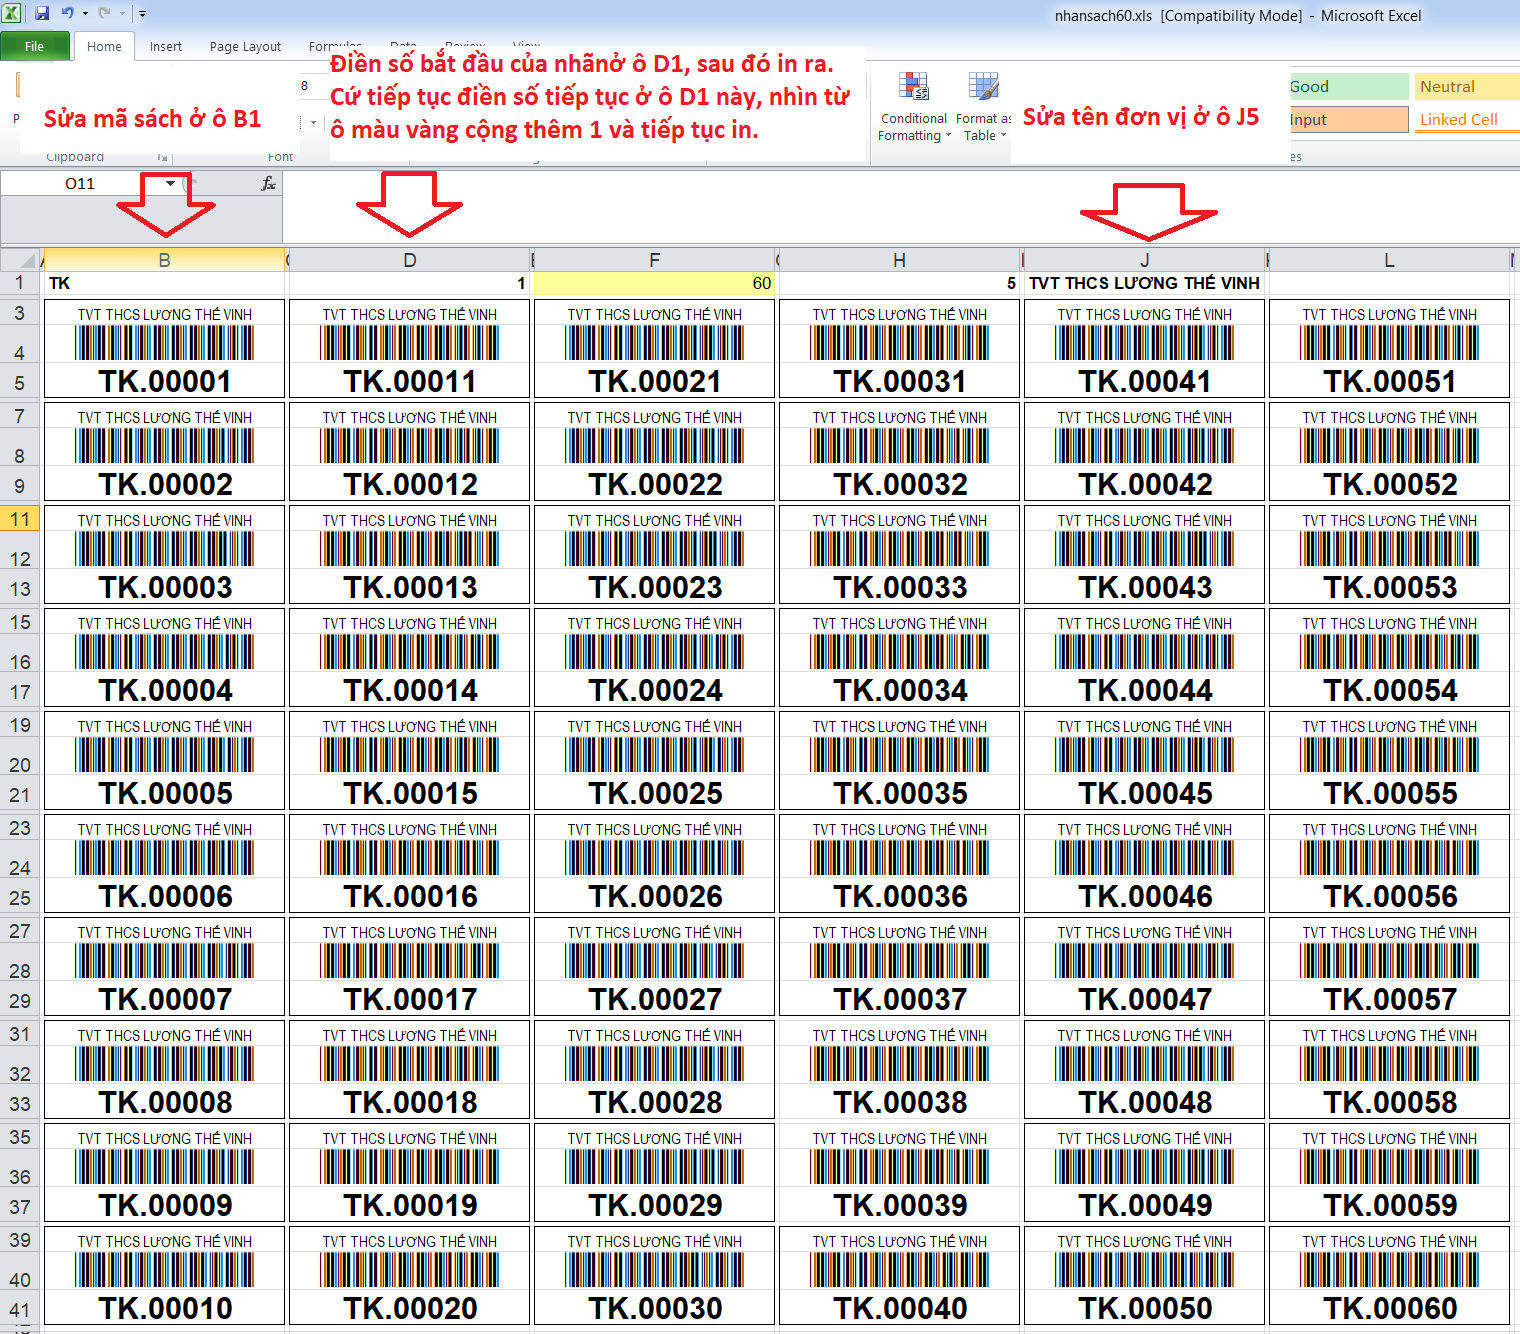Screen dimensions: 1520x1334
Task: Click the barcode image above TK.00029
Action: point(654,1167)
